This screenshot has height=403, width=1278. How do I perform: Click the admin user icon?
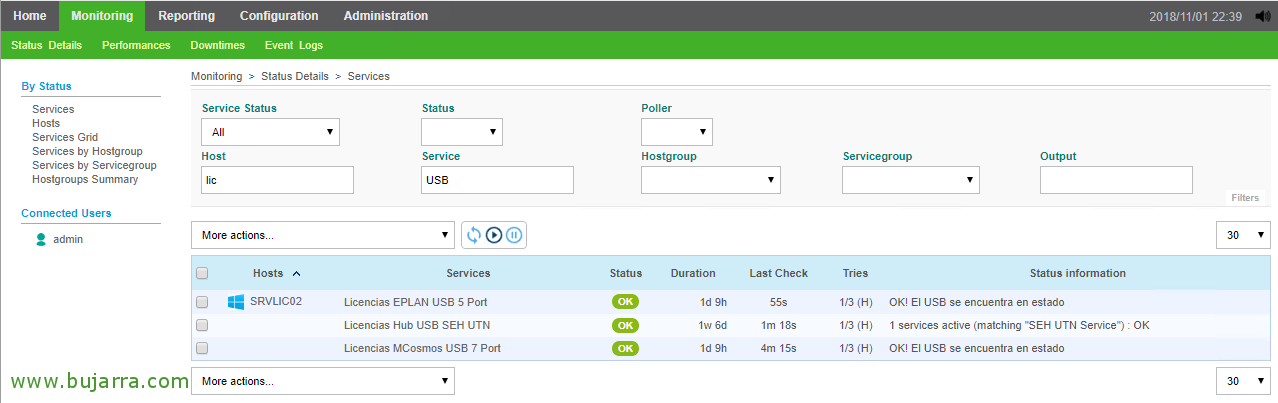click(x=41, y=239)
